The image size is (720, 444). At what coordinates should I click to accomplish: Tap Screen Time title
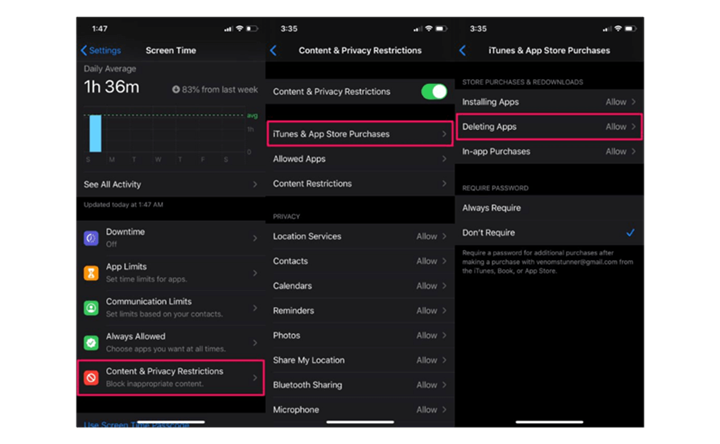pos(171,51)
